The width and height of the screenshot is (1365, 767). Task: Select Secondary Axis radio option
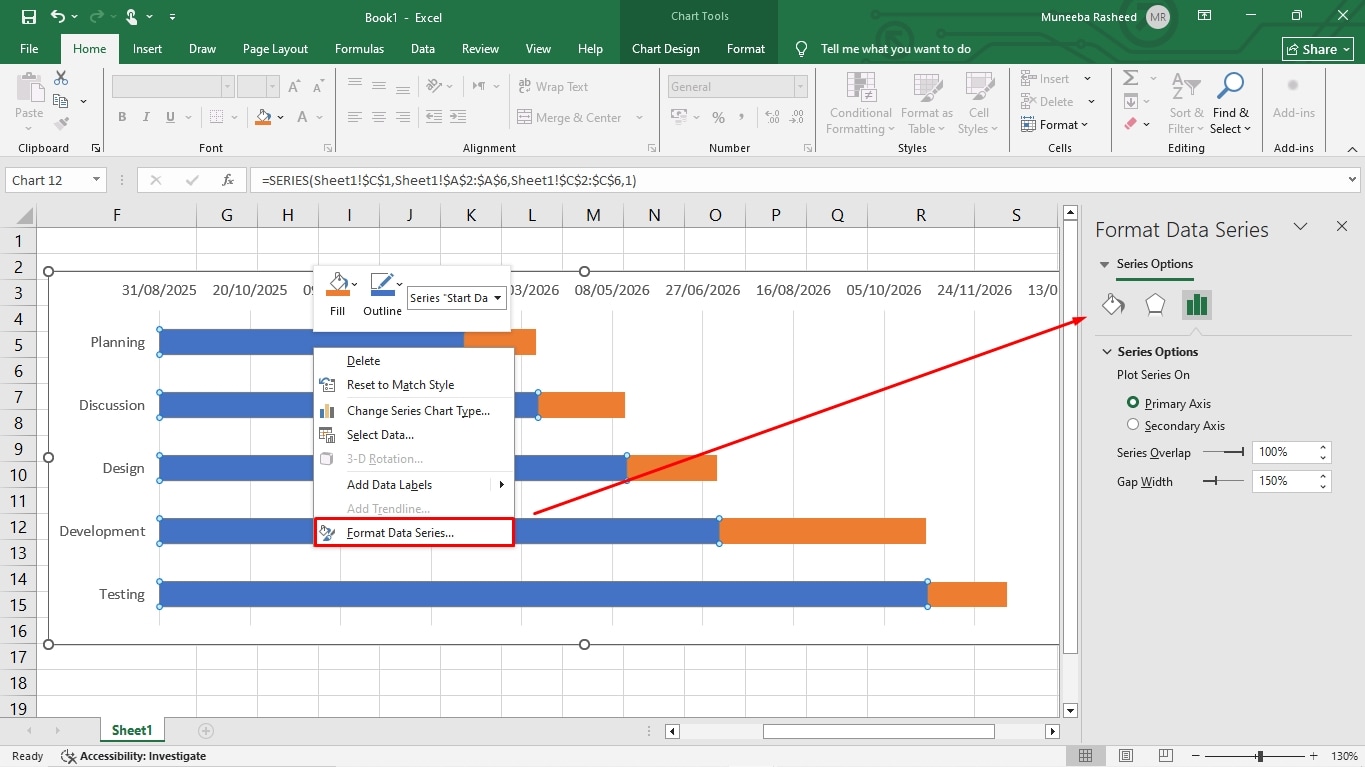tap(1133, 425)
